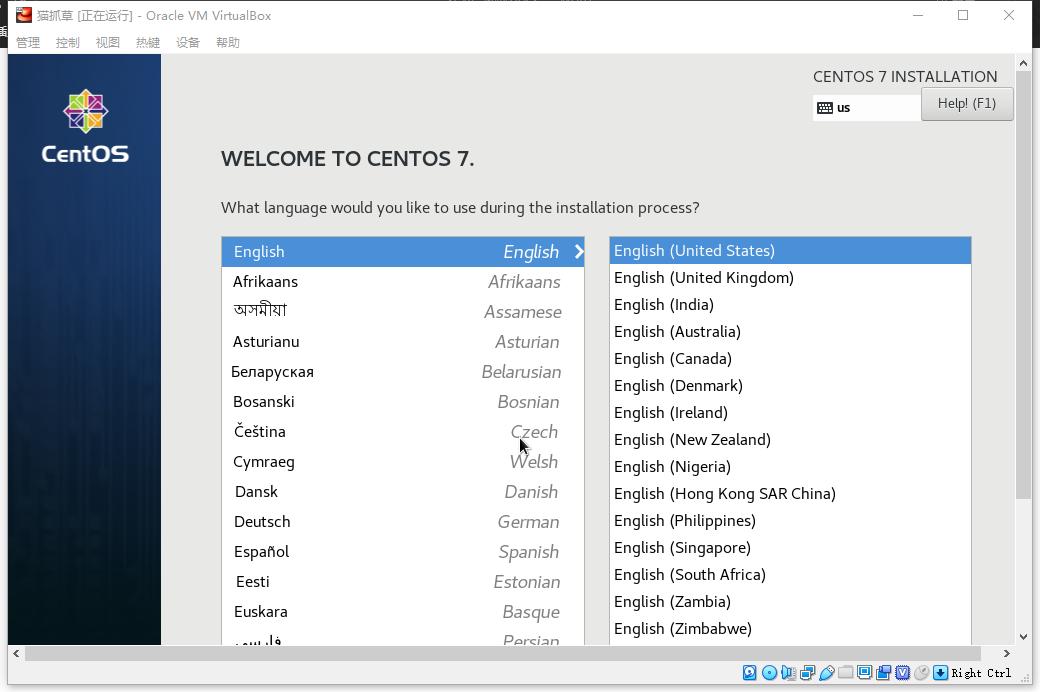Click the network adapters status icon
Image resolution: width=1040 pixels, height=692 pixels.
click(x=807, y=673)
